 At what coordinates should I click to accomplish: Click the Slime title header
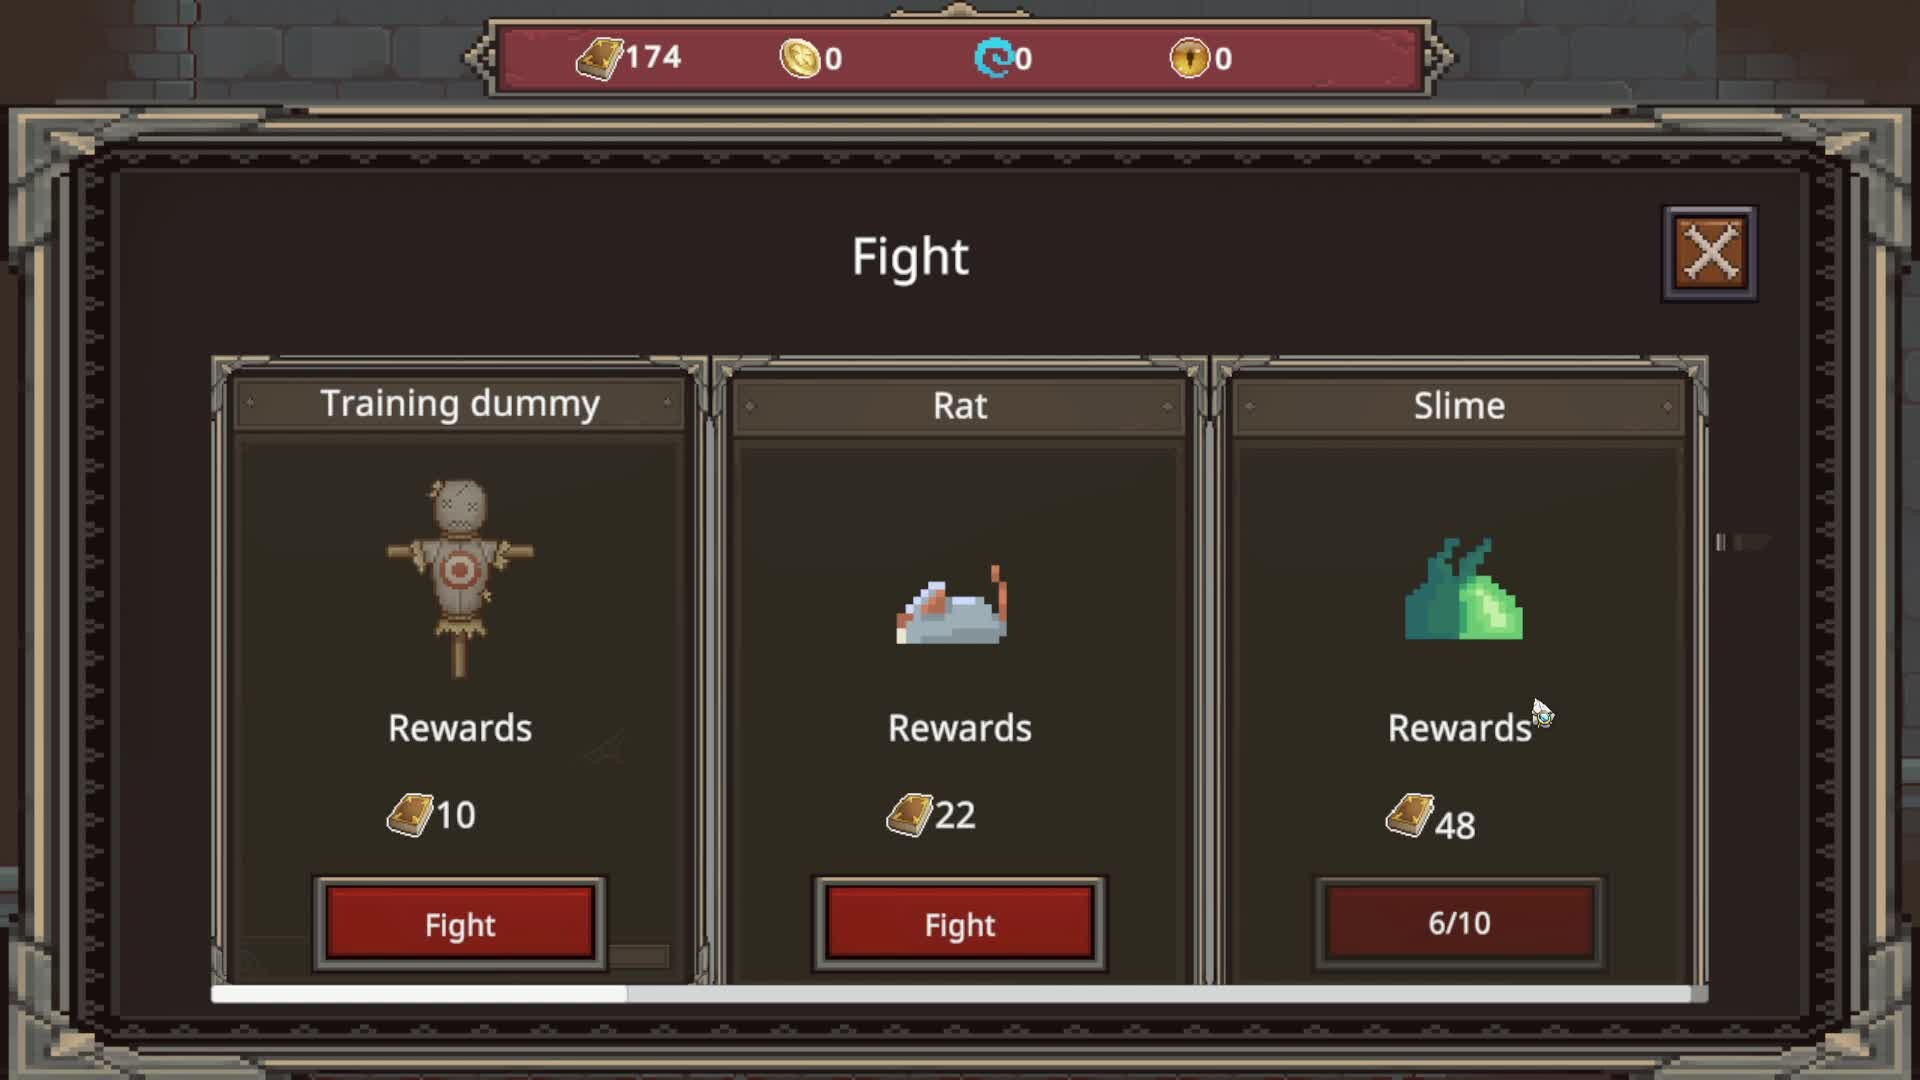pos(1460,406)
